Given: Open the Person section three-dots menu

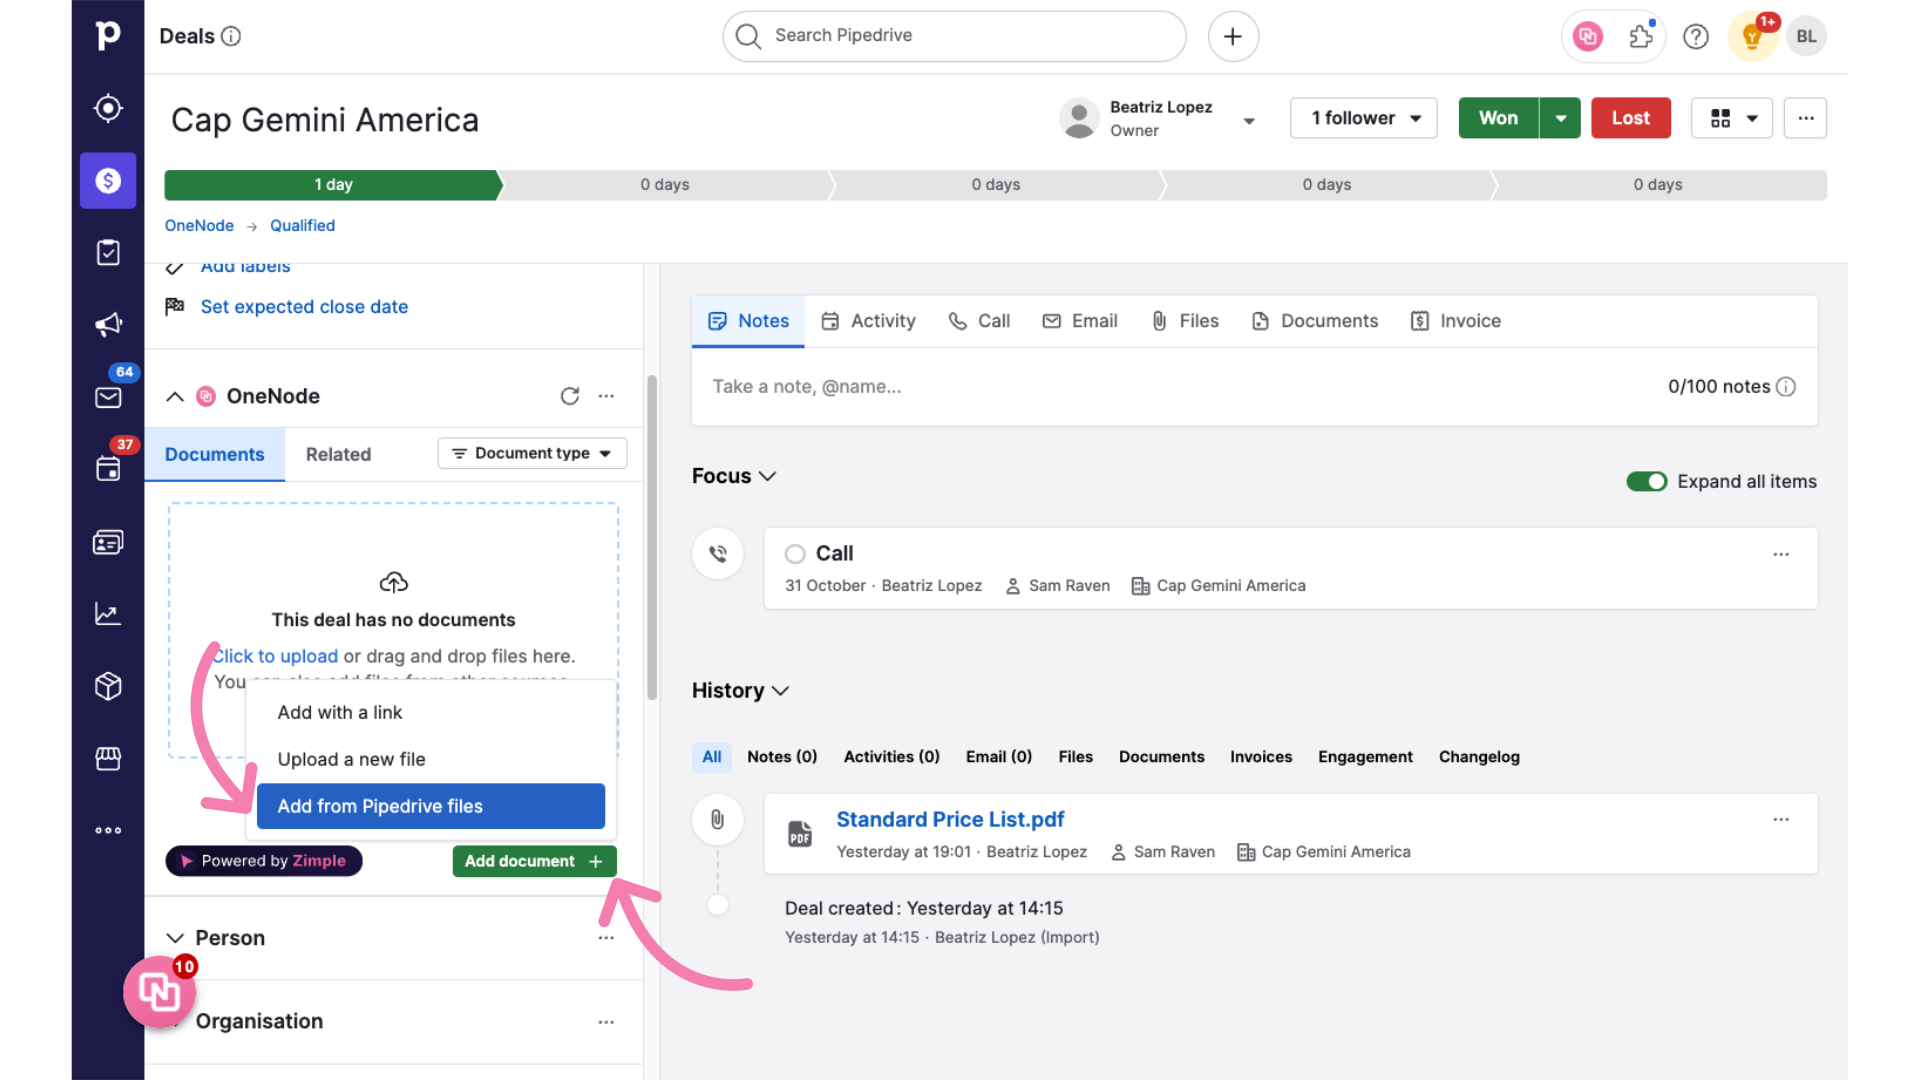Looking at the screenshot, I should coord(606,938).
